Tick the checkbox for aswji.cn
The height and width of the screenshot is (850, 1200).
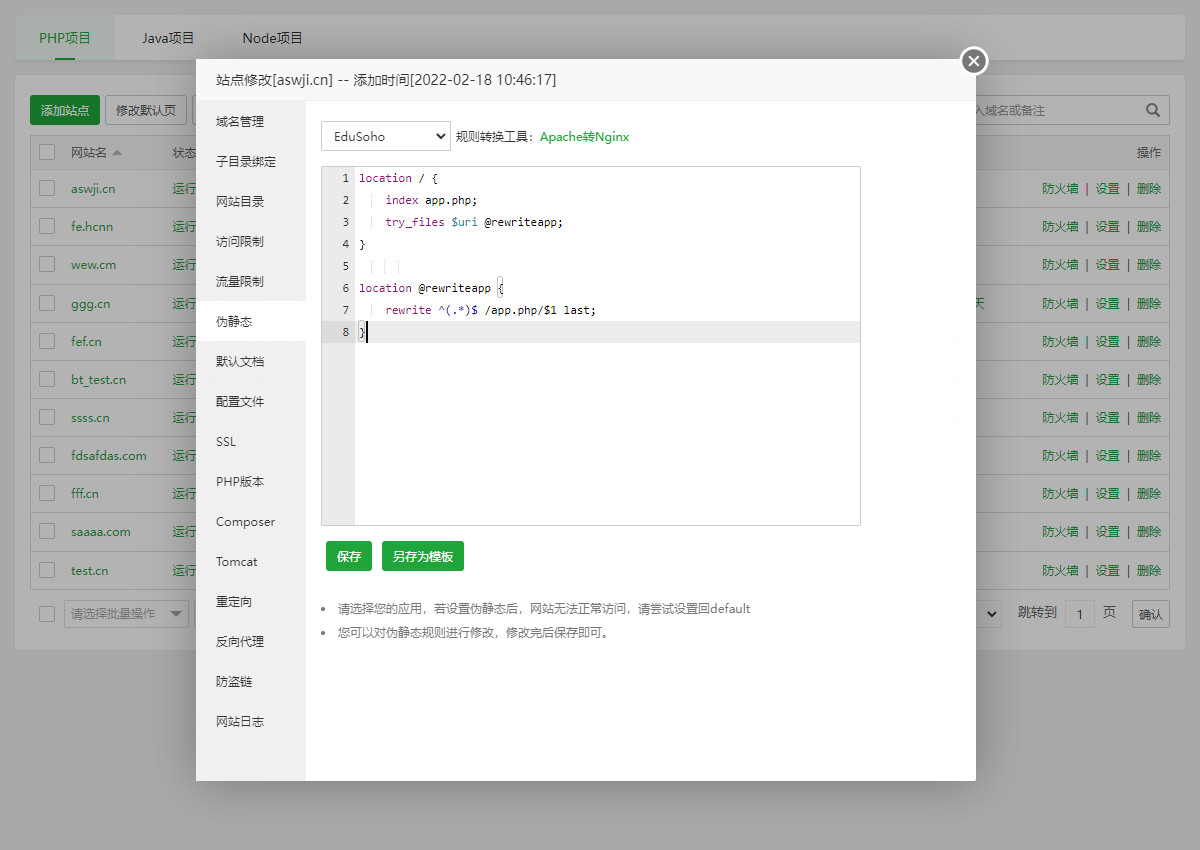coord(47,188)
